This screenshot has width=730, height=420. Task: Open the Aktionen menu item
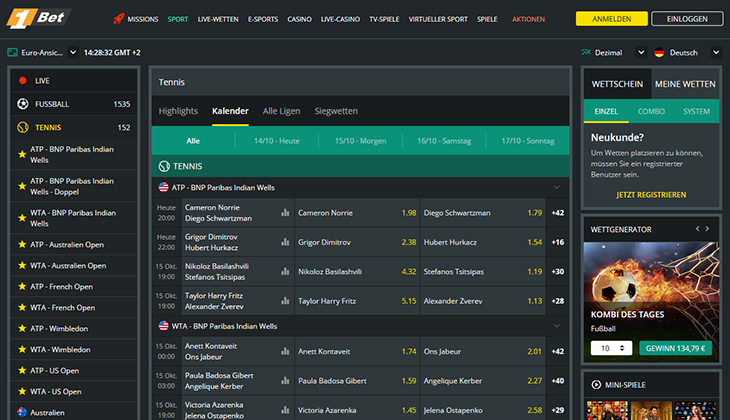click(528, 19)
